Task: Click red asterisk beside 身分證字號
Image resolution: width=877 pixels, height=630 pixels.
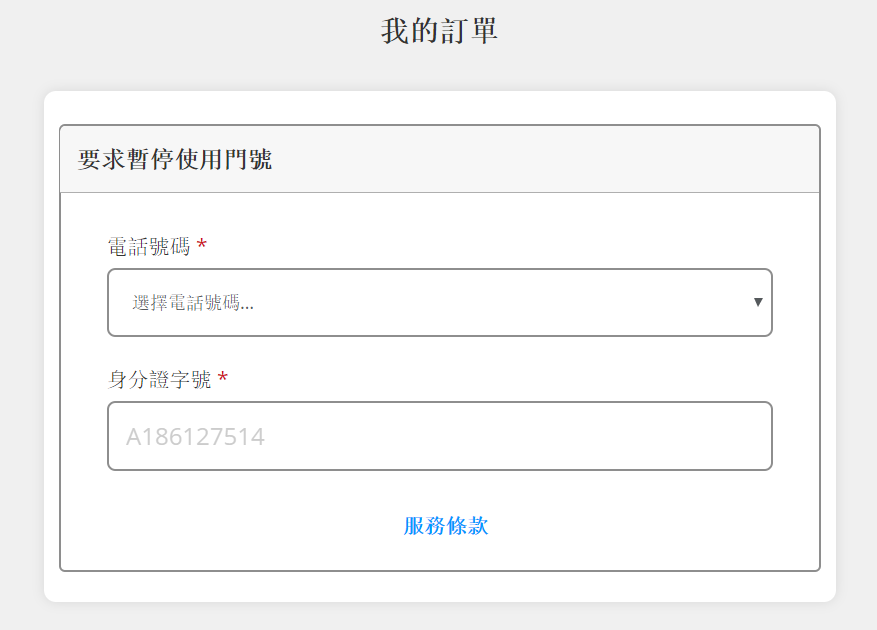Action: coord(223,378)
